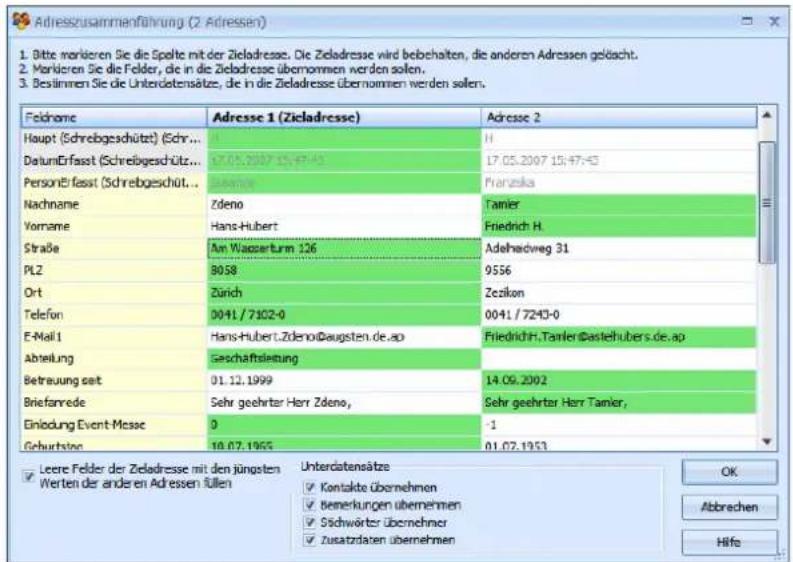Choose Telefon '0041 / 7243-0'
Screen dimensions: 793x562
619,315
